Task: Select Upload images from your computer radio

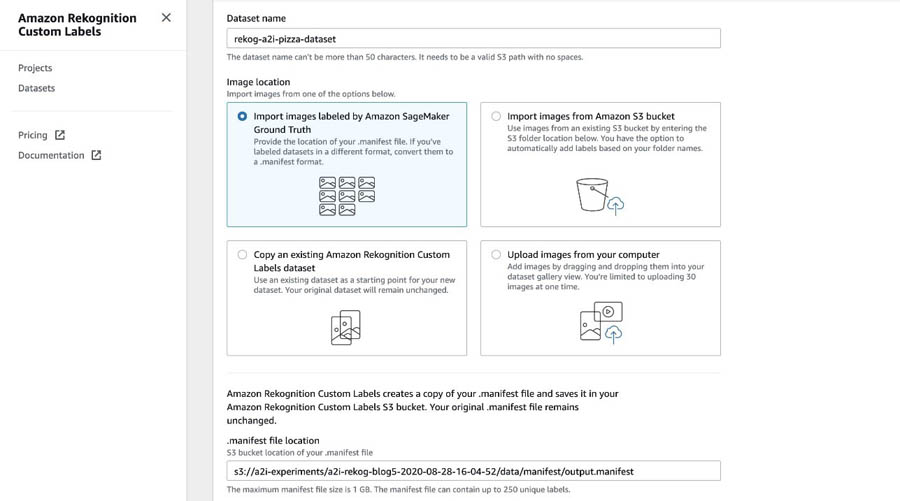Action: pos(496,254)
